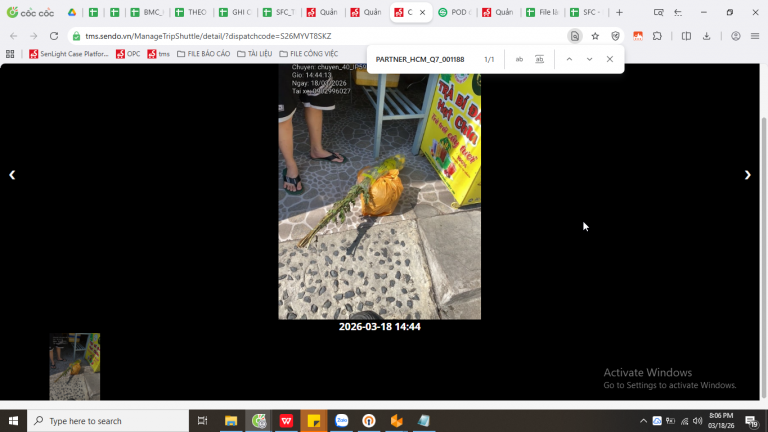Image resolution: width=768 pixels, height=432 pixels.
Task: Toggle match case 'ab' option in find bar
Action: pos(519,59)
